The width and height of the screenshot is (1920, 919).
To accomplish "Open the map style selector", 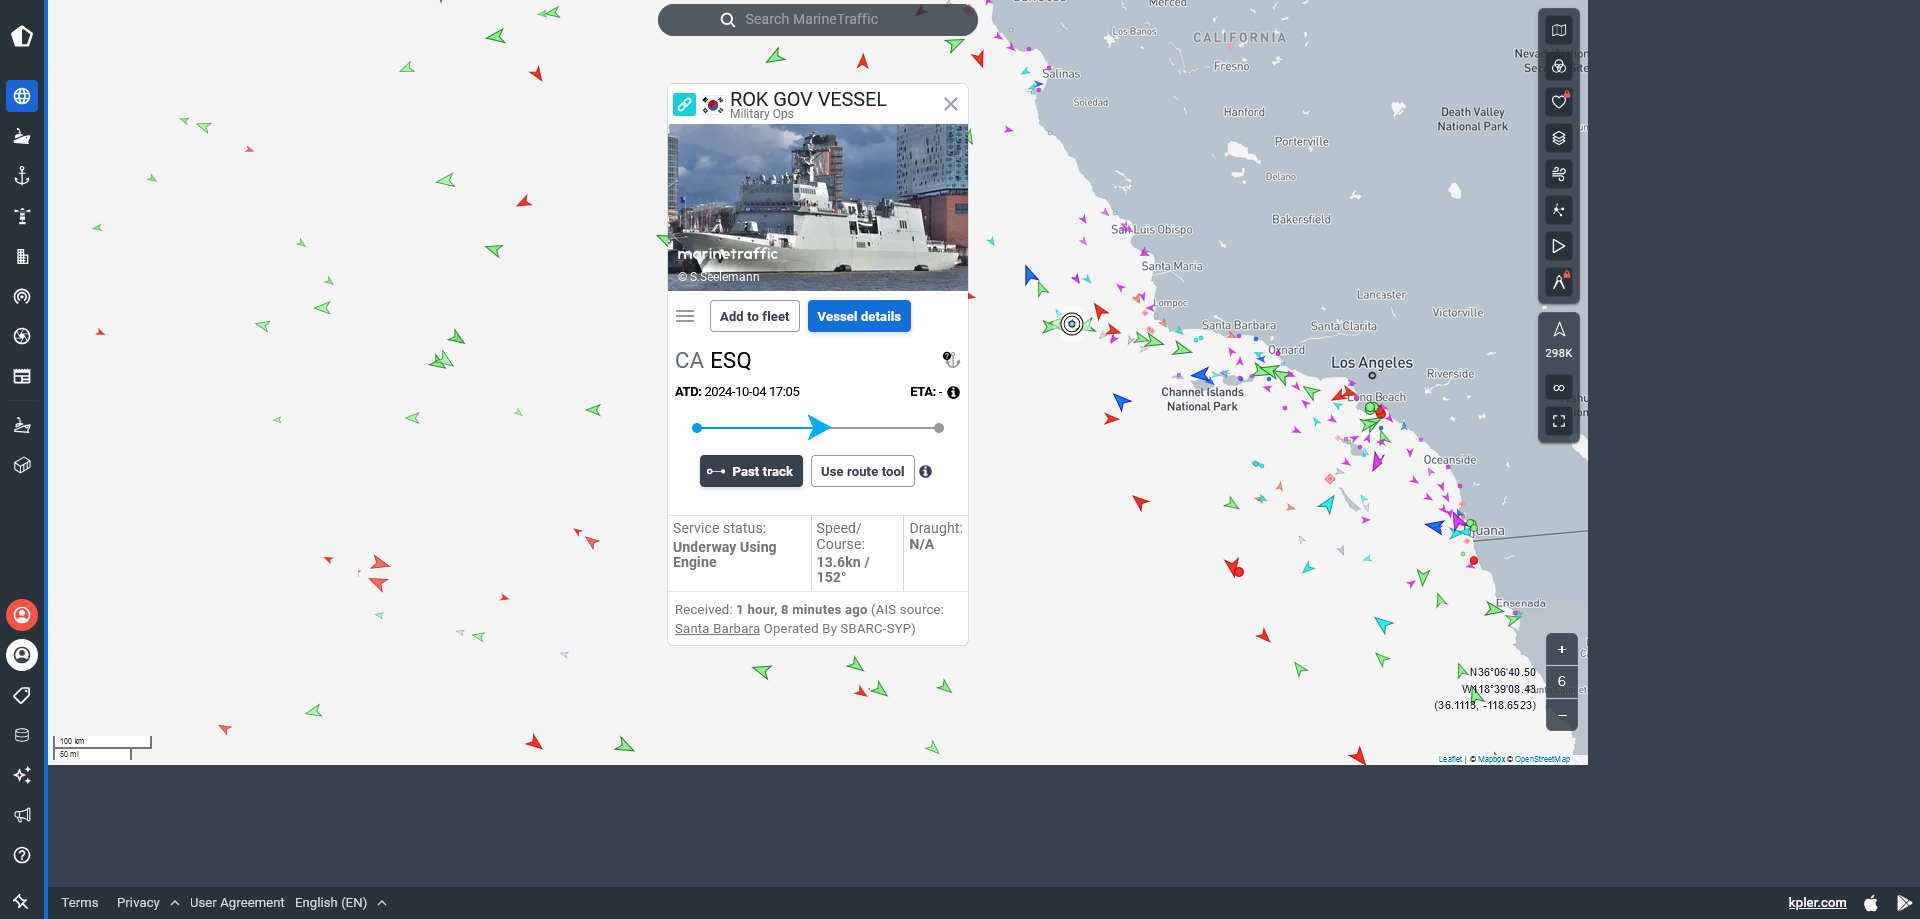I will [1558, 30].
